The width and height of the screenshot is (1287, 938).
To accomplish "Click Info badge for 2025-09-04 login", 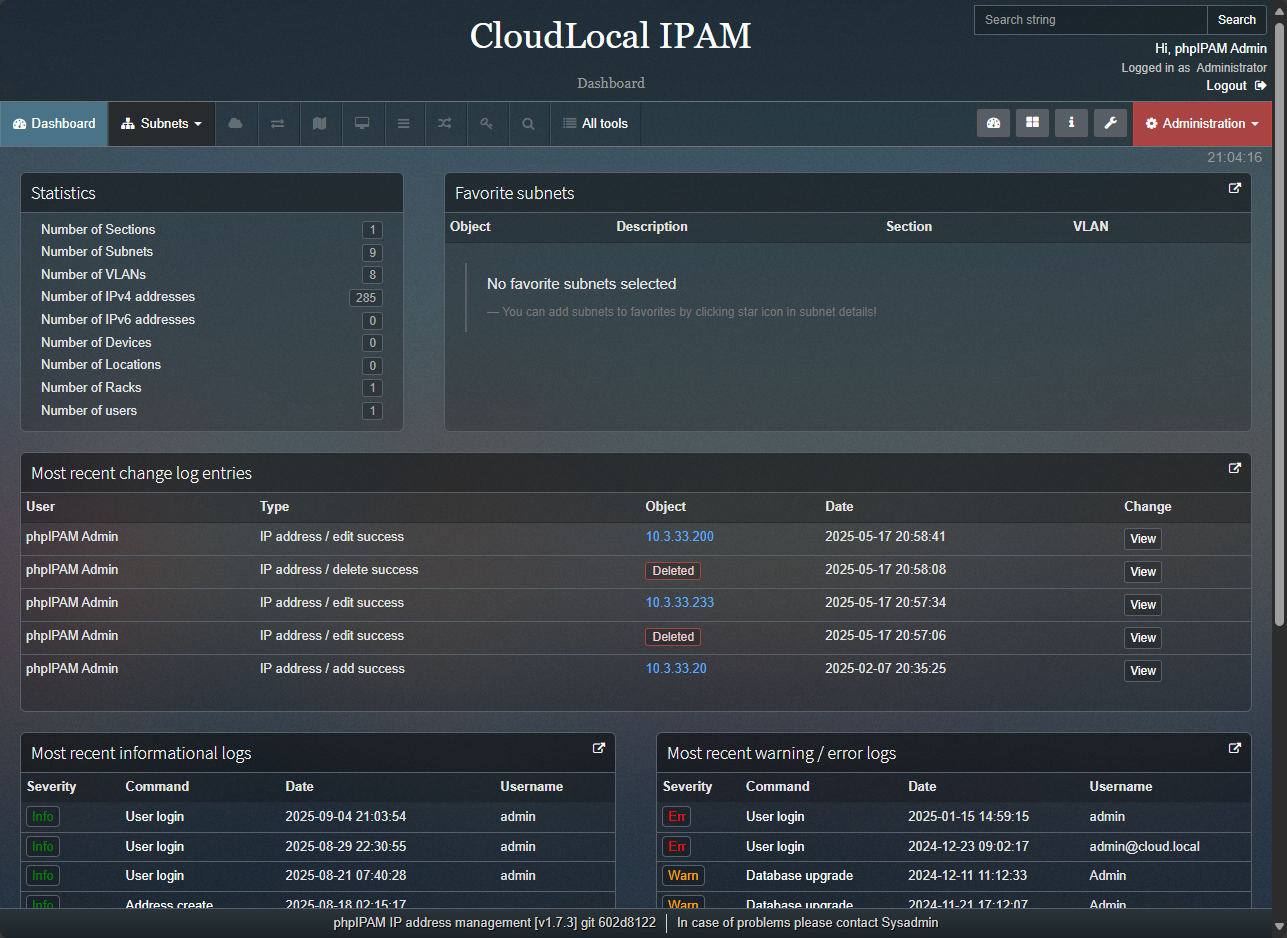I will click(43, 817).
